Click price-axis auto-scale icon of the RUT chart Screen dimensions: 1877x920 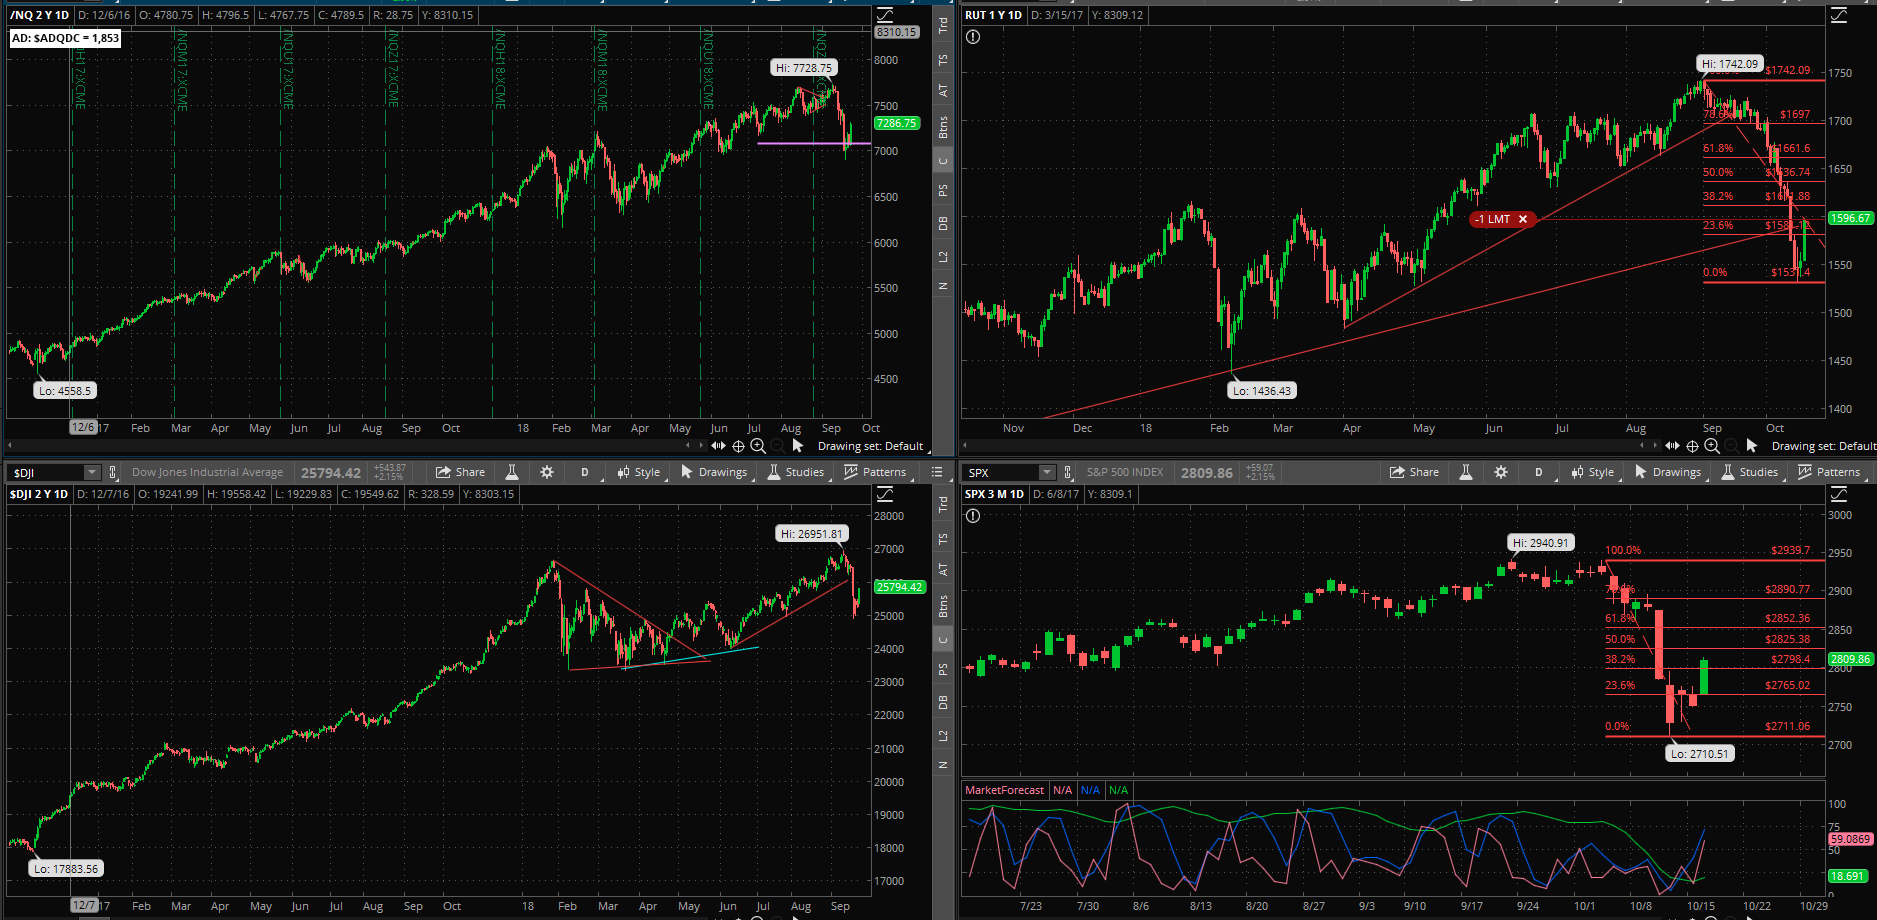1839,15
